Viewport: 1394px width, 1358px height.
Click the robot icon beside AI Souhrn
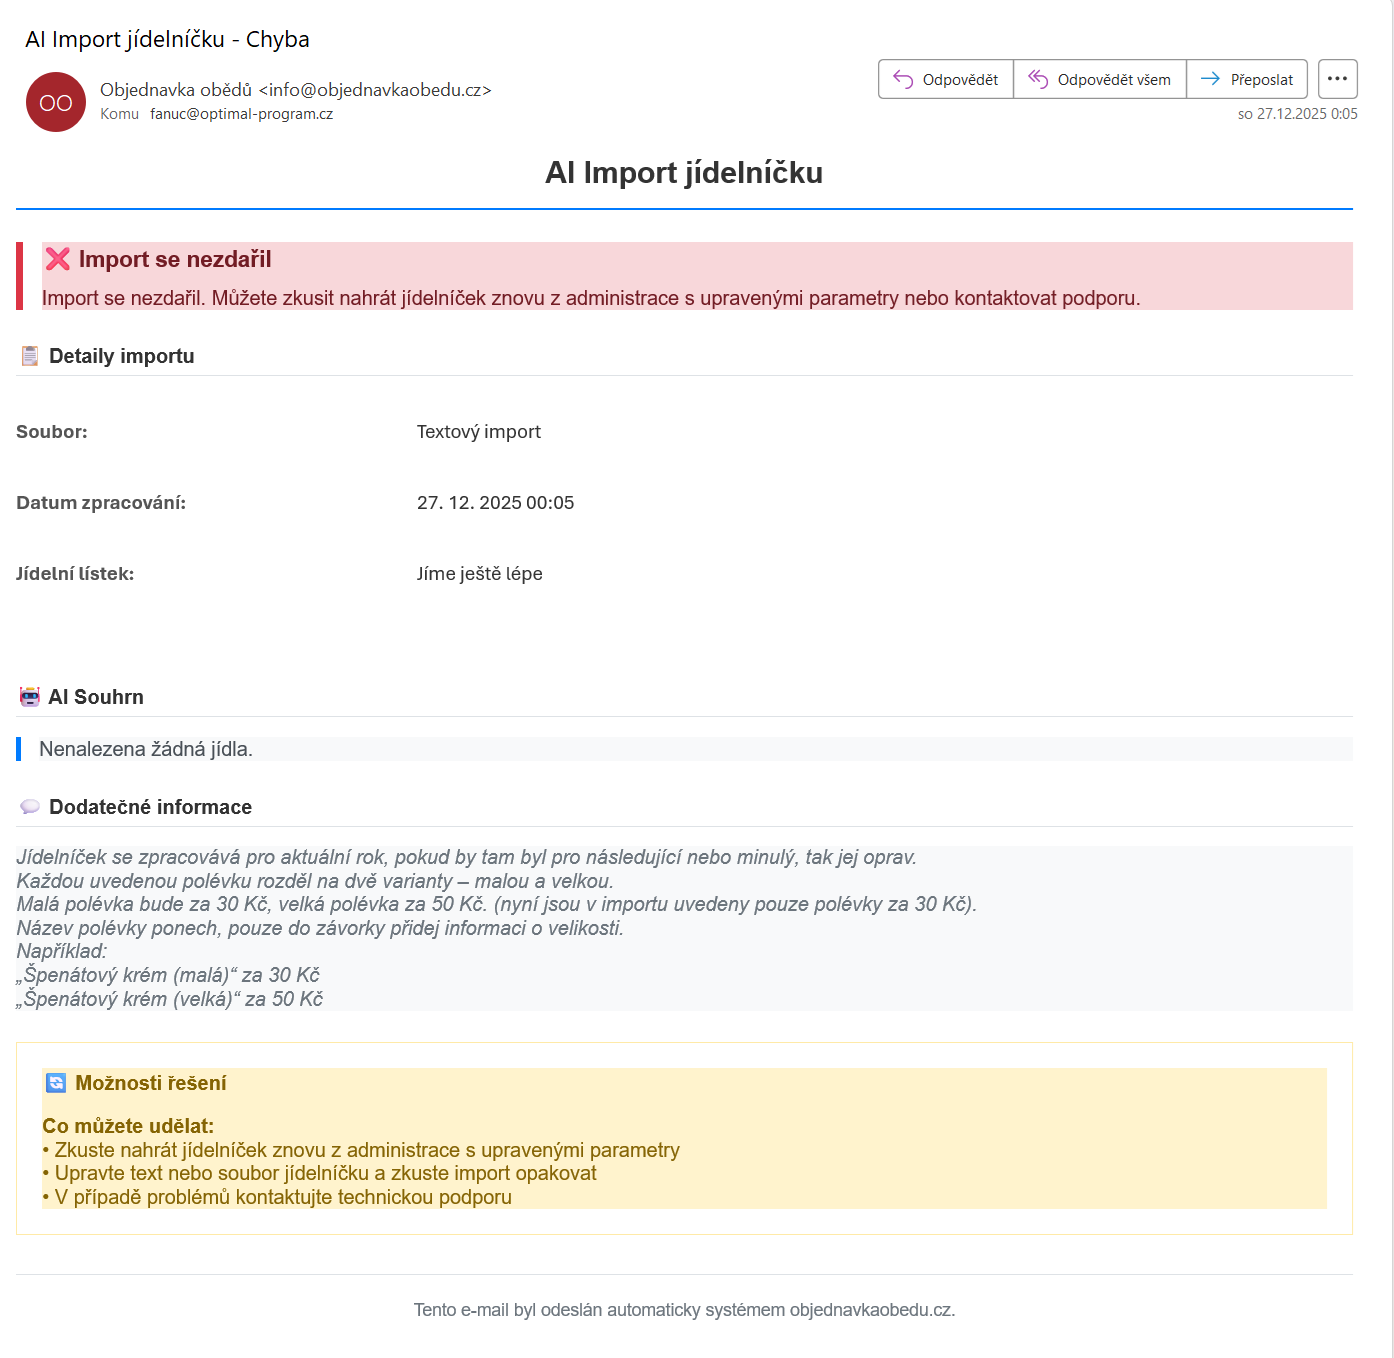point(30,697)
